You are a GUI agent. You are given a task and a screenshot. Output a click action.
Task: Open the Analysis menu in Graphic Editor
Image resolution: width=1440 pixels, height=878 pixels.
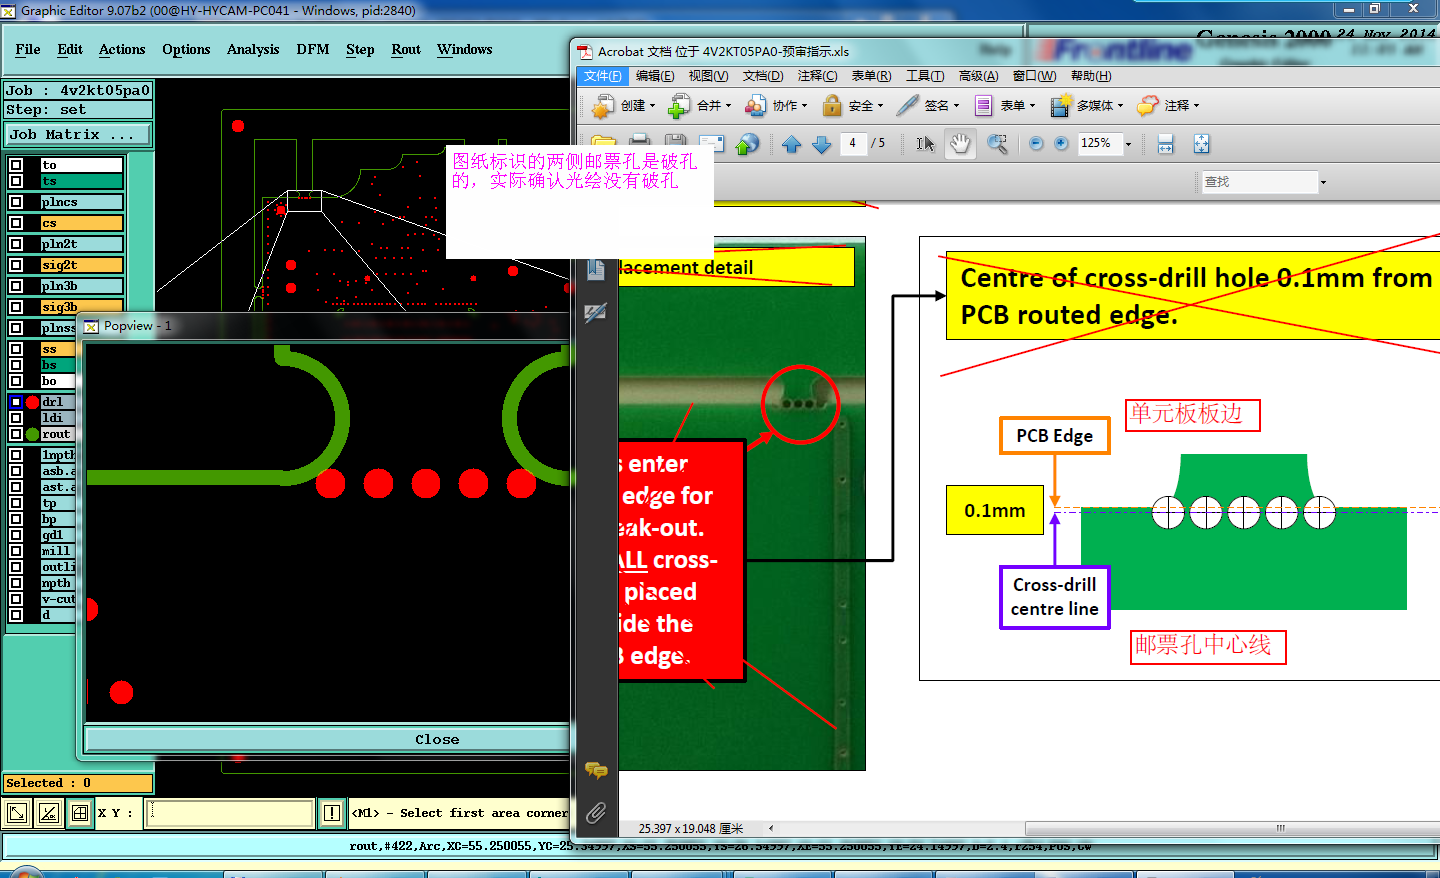253,49
